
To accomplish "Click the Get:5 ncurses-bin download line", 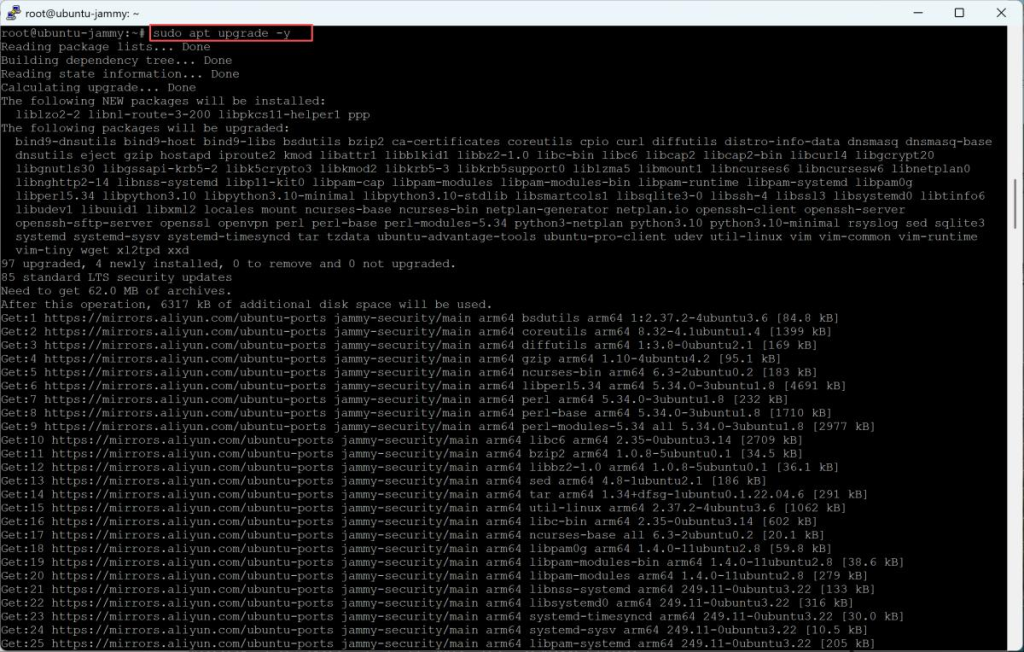I will 409,373.
